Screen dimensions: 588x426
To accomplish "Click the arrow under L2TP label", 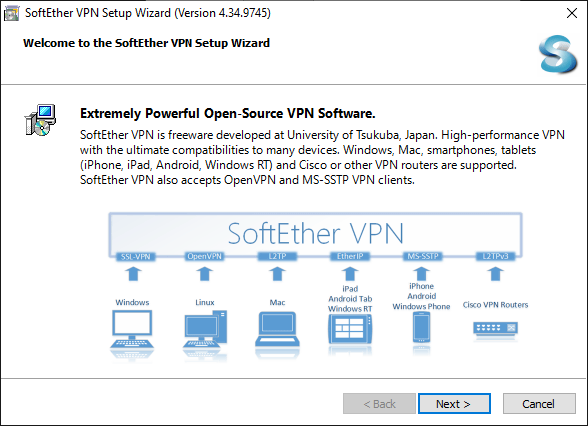I will [x=277, y=274].
